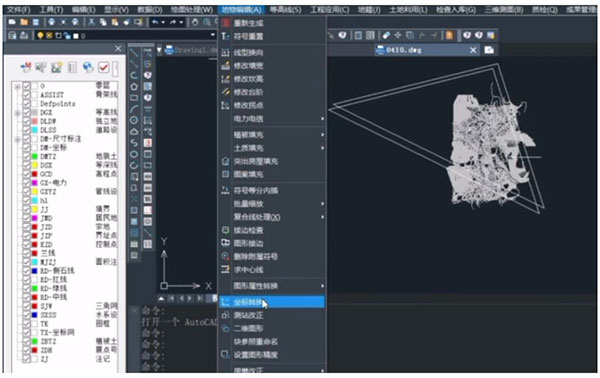Open the layer dropdown arrow in layer bar

click(x=213, y=35)
